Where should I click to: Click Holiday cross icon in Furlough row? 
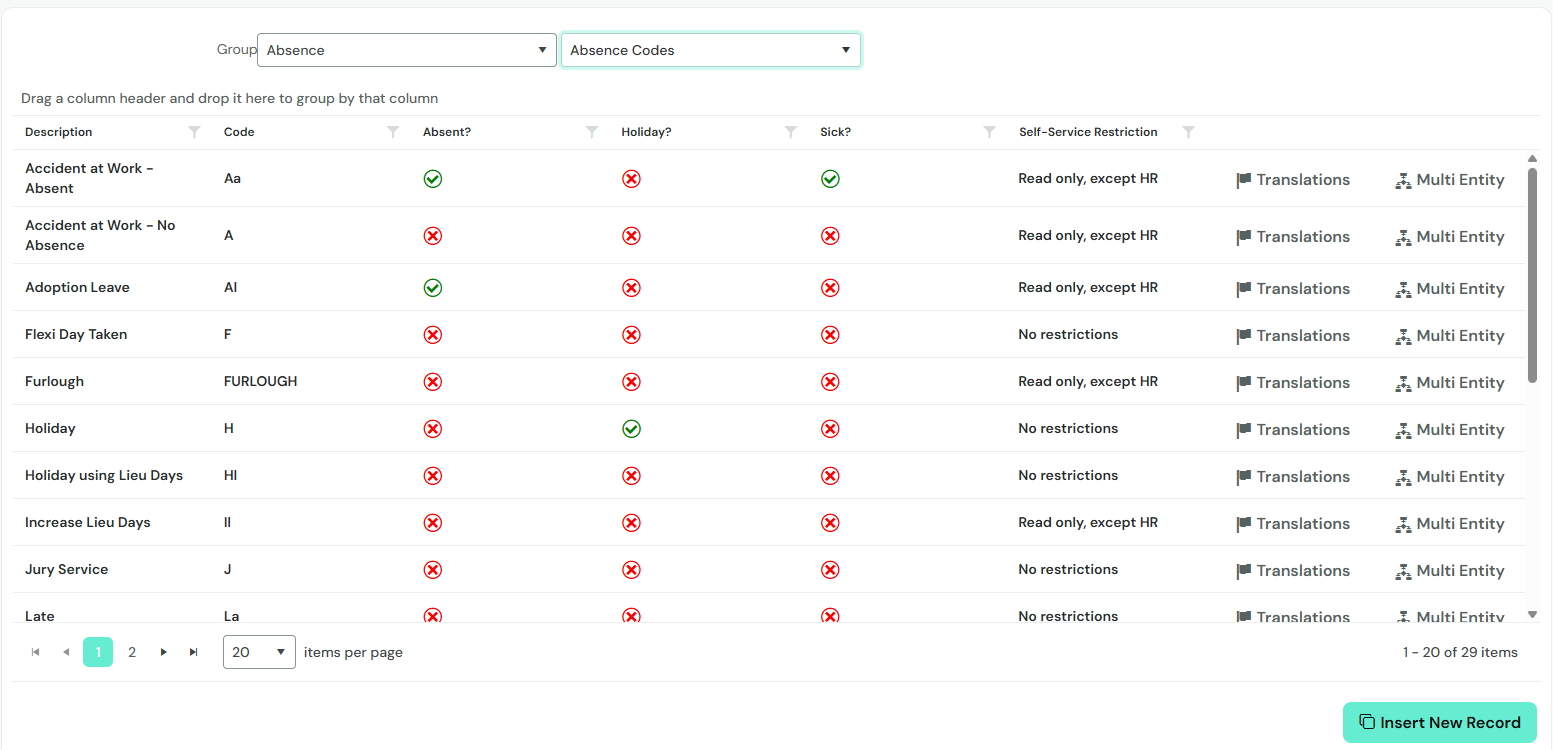(631, 382)
